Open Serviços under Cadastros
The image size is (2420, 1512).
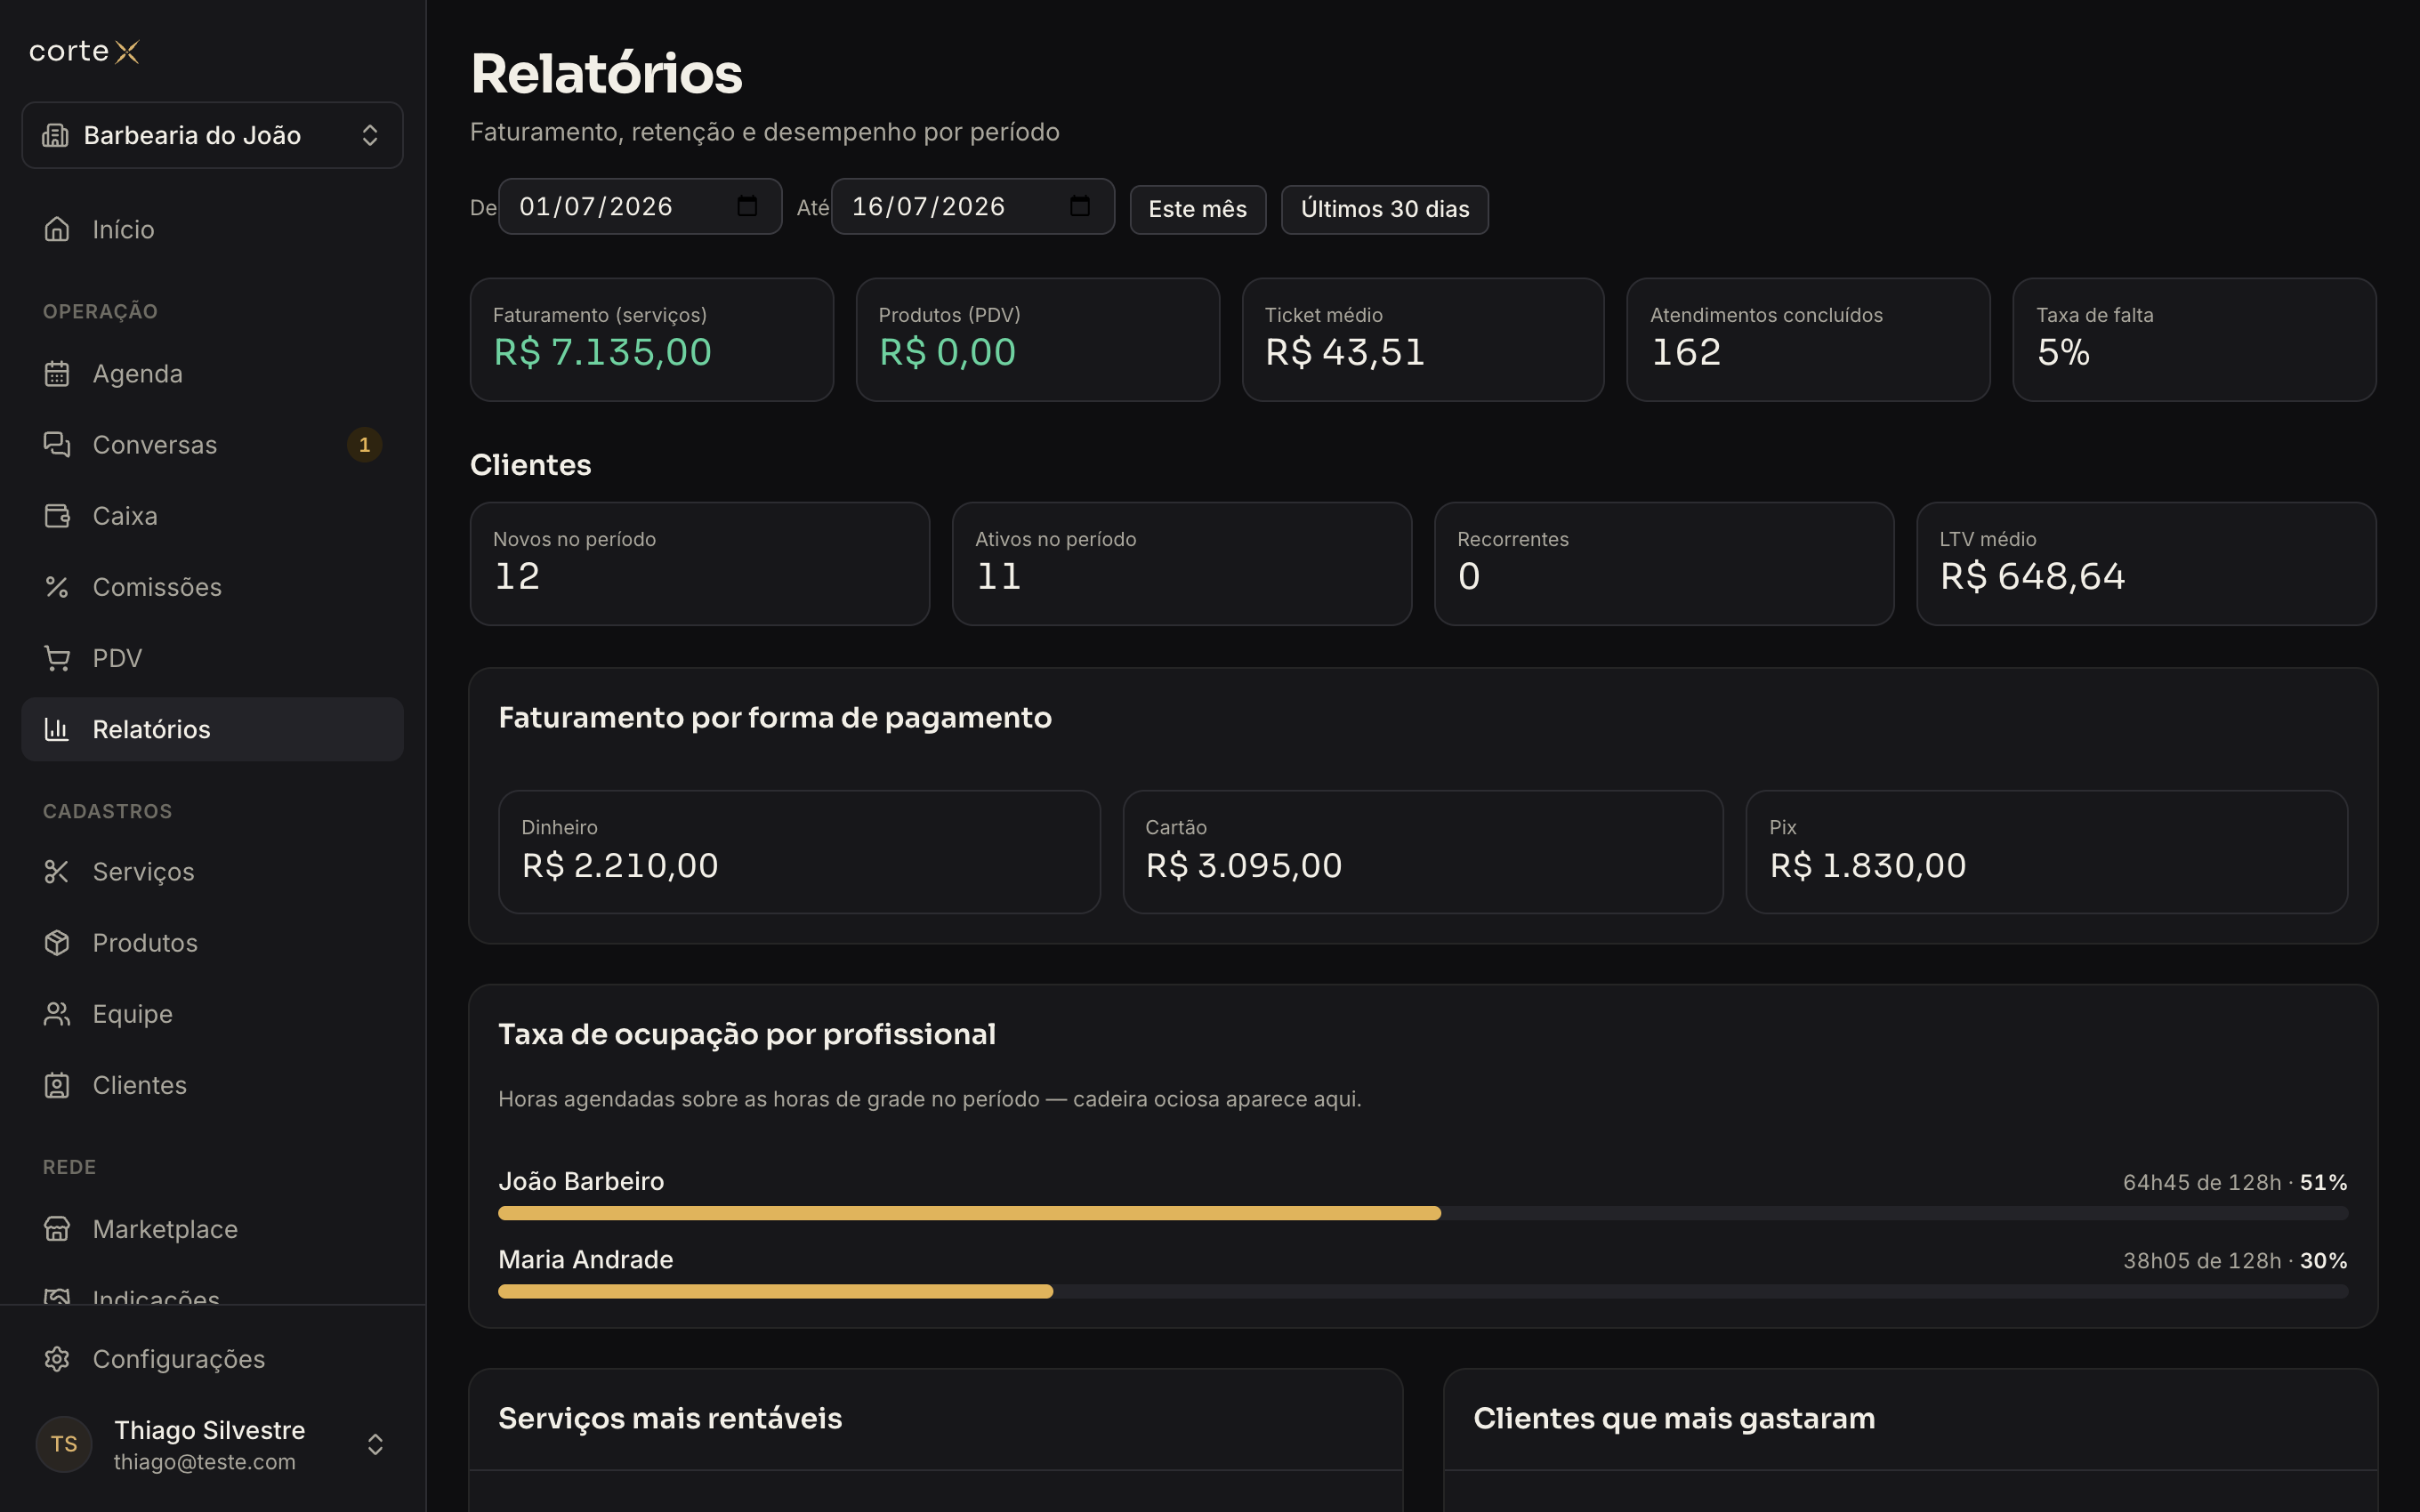coord(212,871)
